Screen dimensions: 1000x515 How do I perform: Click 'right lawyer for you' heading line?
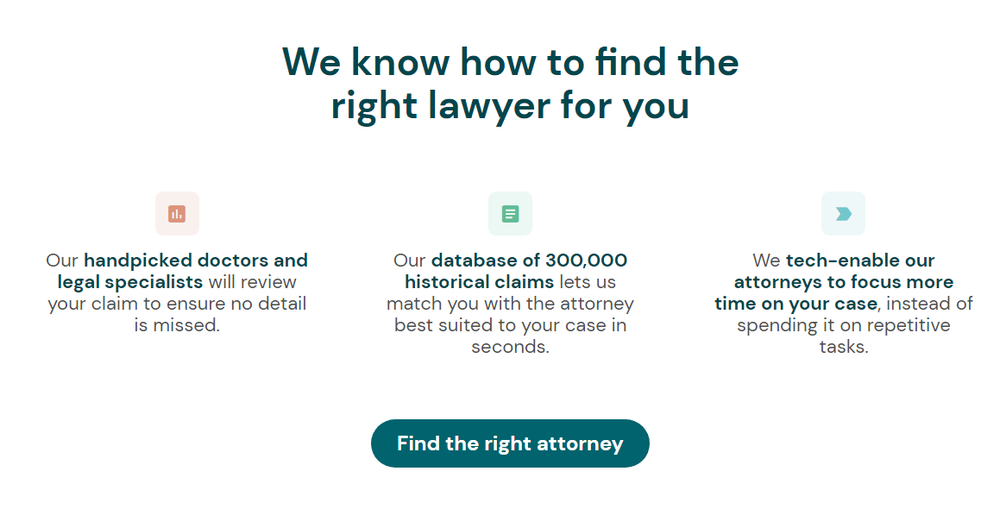[510, 106]
